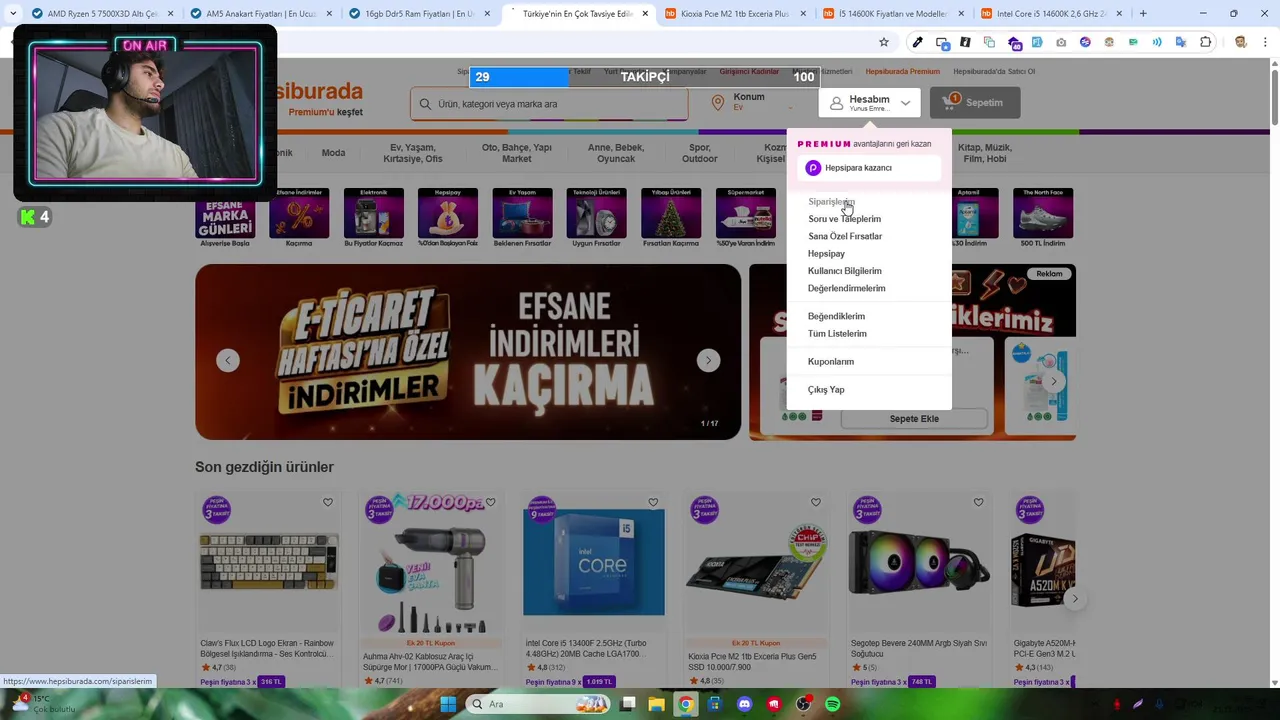
Task: Select Değerlendirmelerim menu item
Action: [846, 288]
